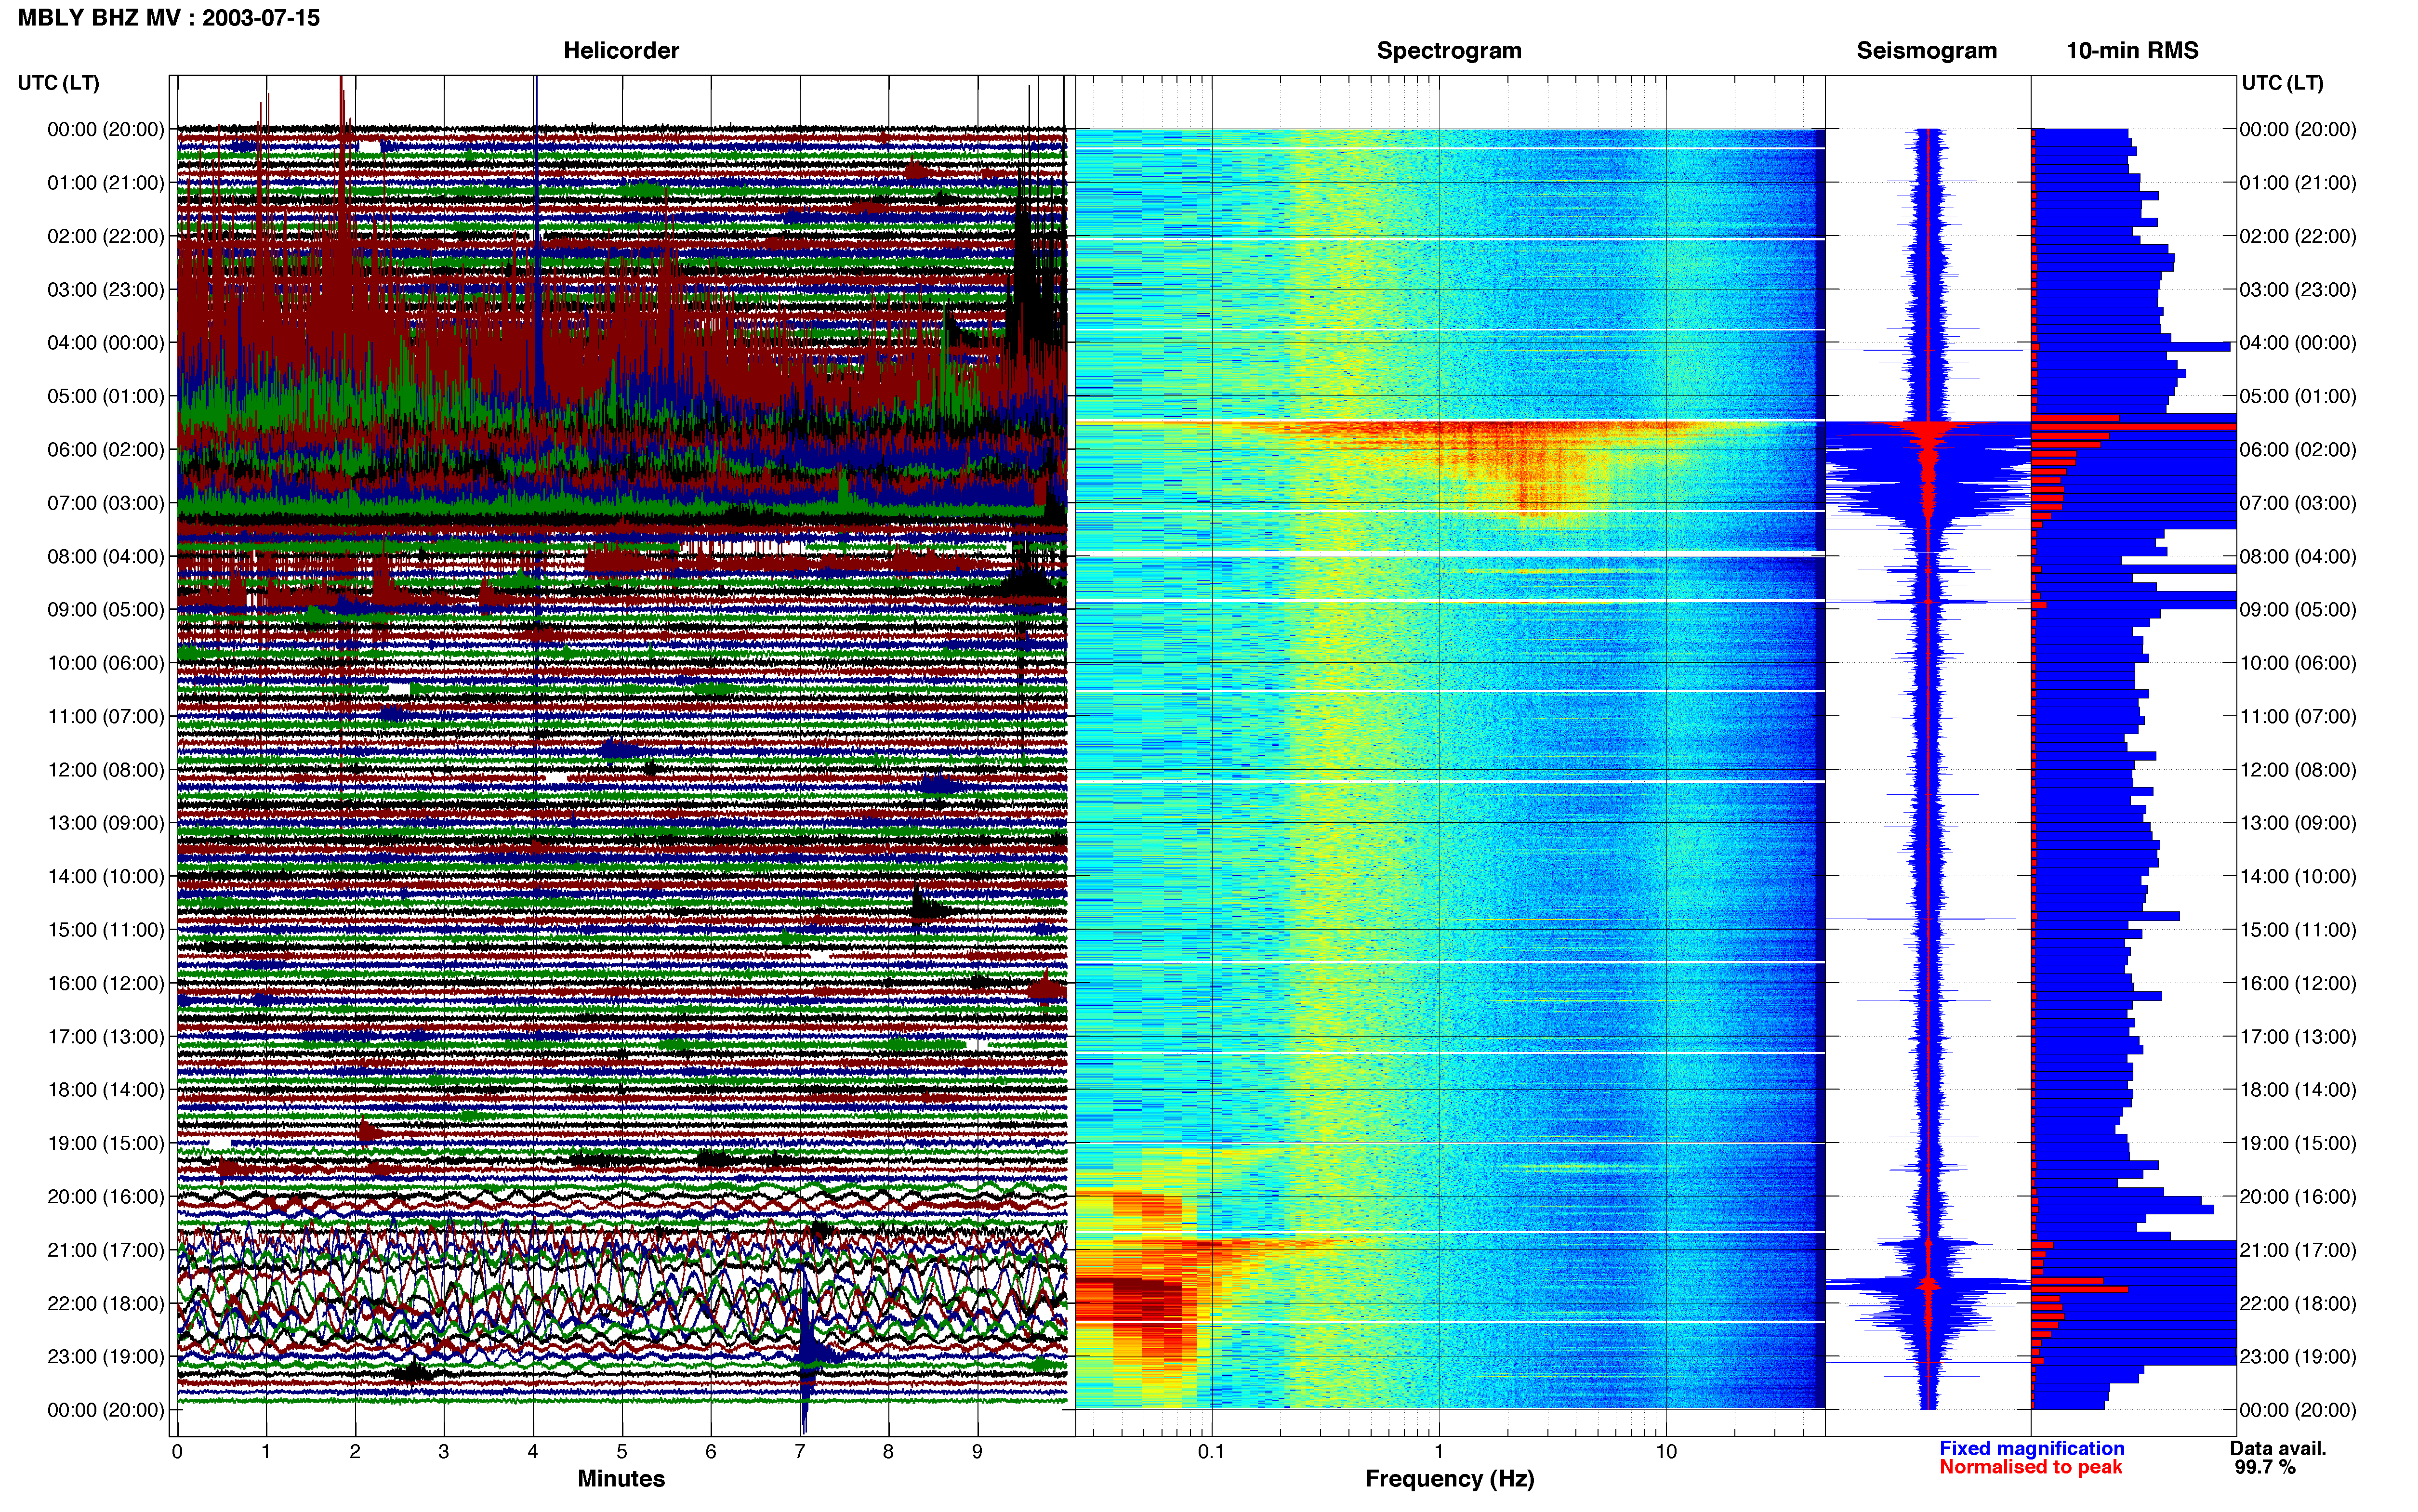Click '18:00 (14:00)' on the RMS right axis
This screenshot has width=2418, height=1512.
click(2298, 1090)
